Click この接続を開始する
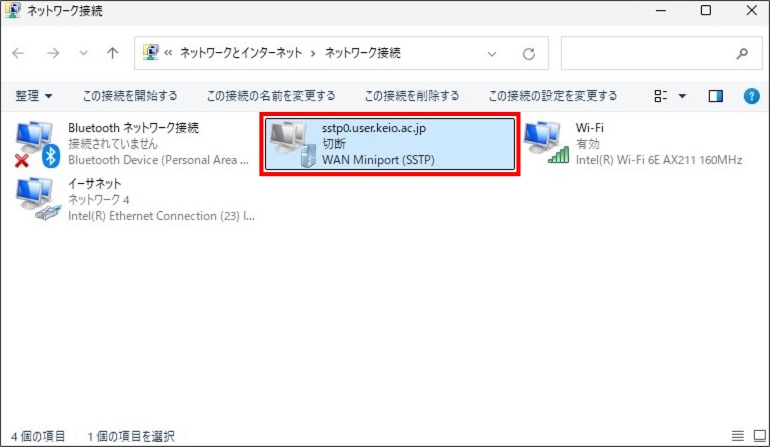This screenshot has height=447, width=770. pos(130,96)
